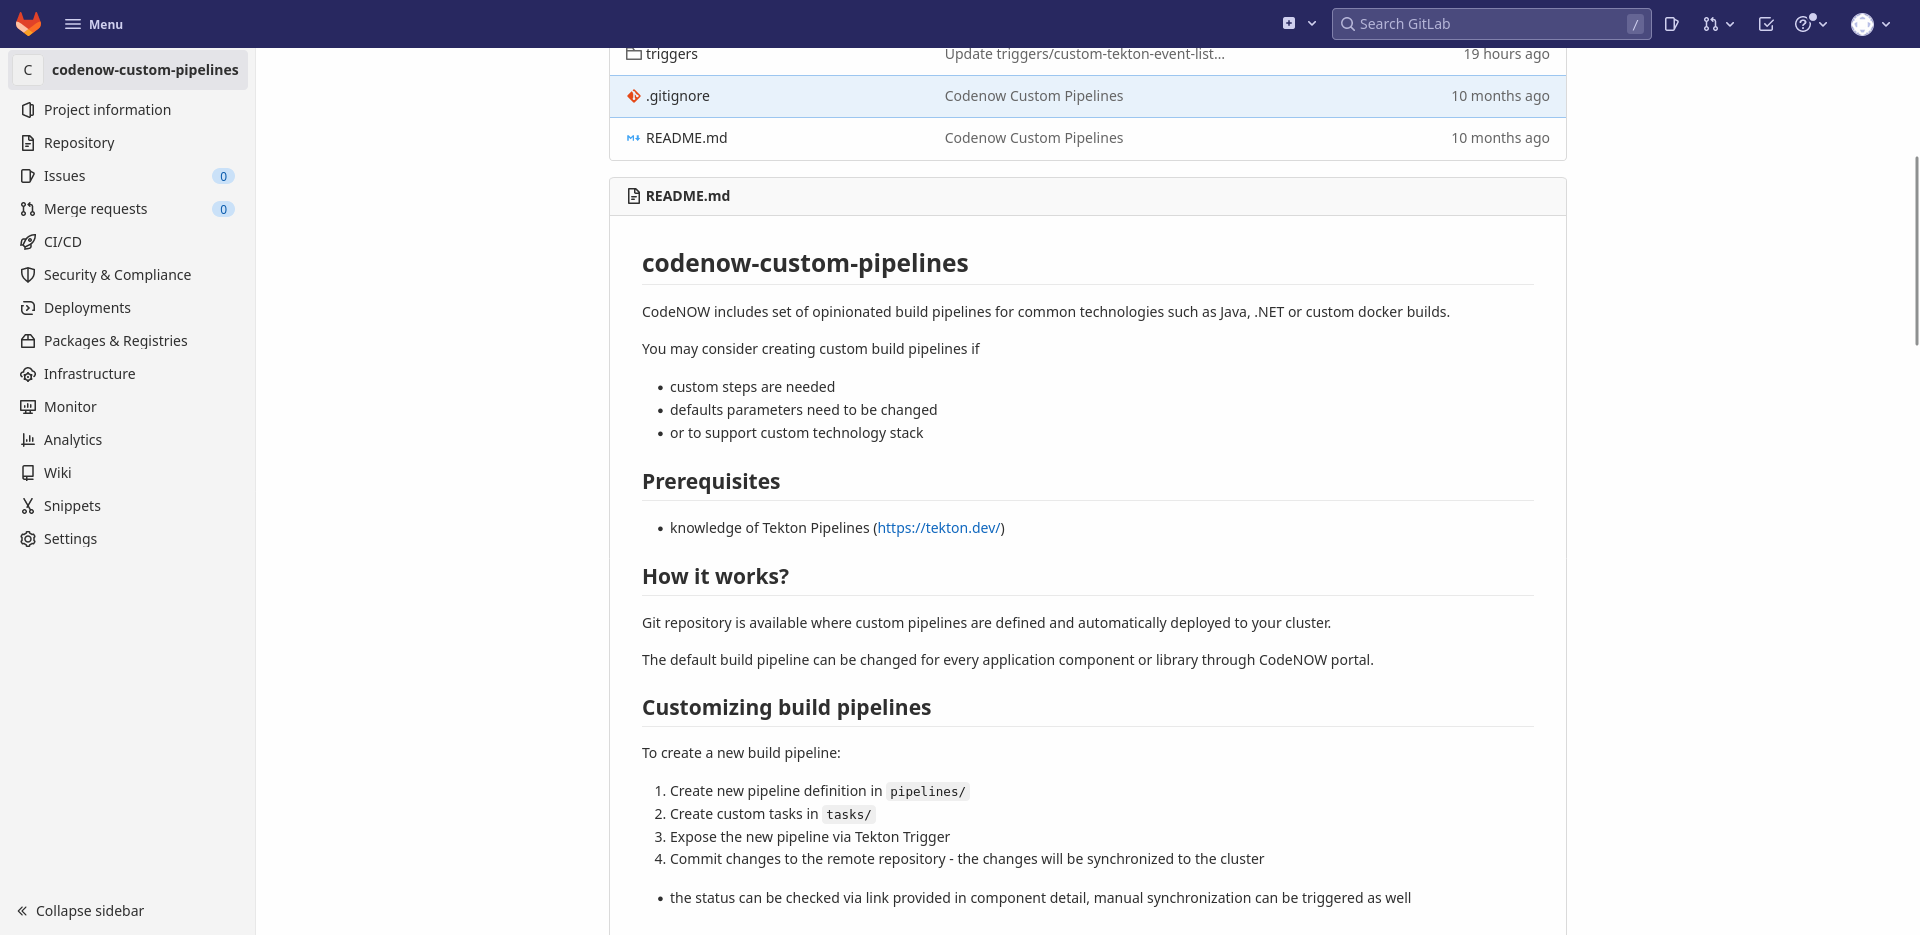Image resolution: width=1920 pixels, height=935 pixels.
Task: Open the To-Do list checkmark icon
Action: pos(1766,24)
